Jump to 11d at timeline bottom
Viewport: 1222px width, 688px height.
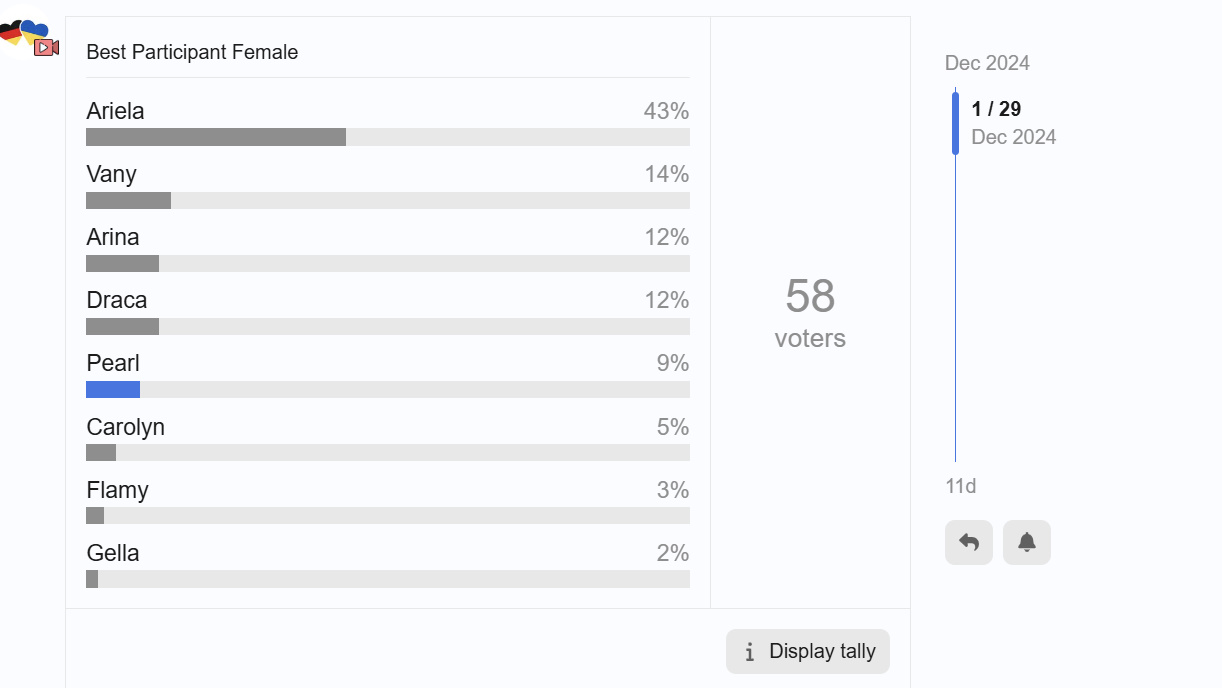coord(961,486)
